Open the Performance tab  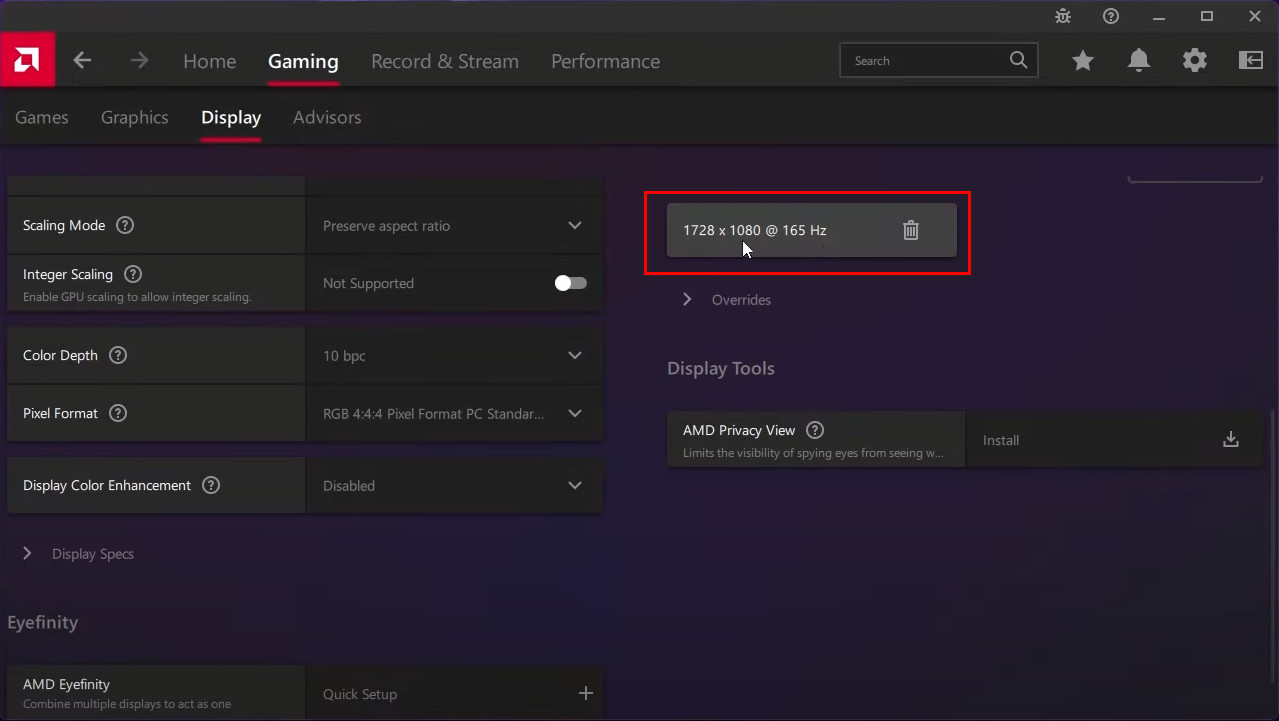[x=605, y=61]
